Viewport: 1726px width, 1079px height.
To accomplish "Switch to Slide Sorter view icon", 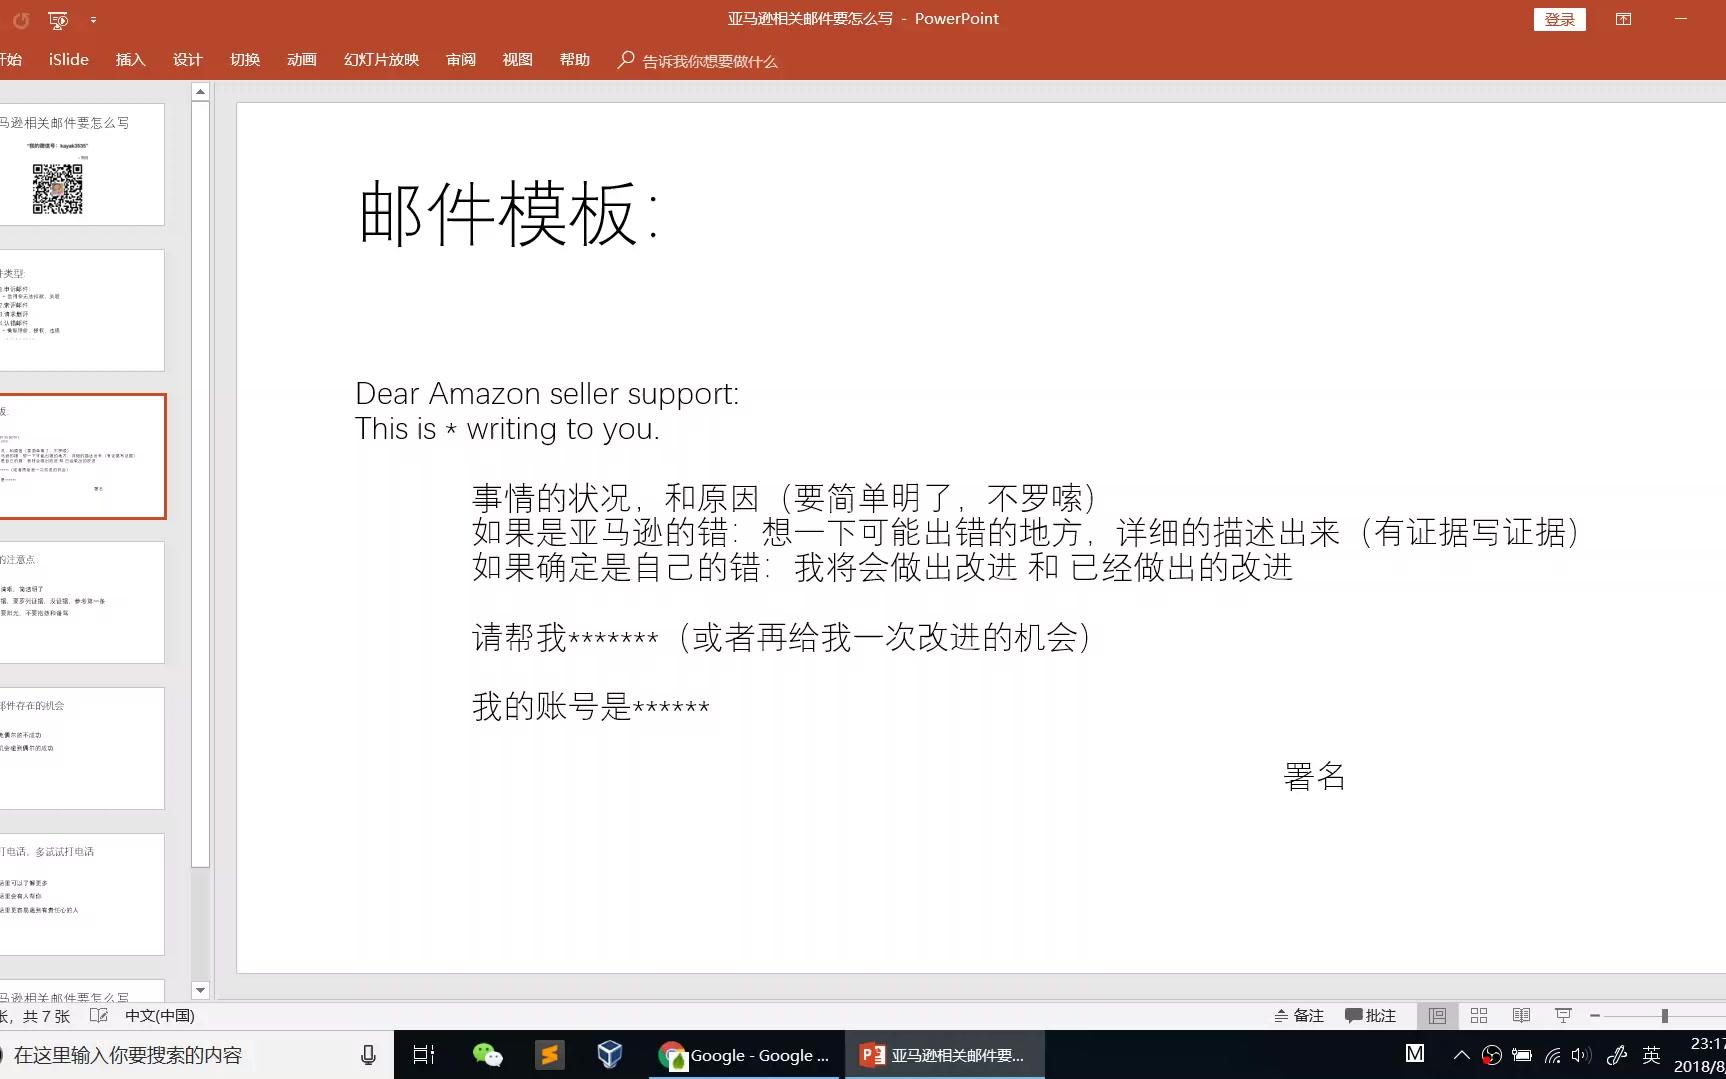I will pyautogui.click(x=1479, y=1015).
